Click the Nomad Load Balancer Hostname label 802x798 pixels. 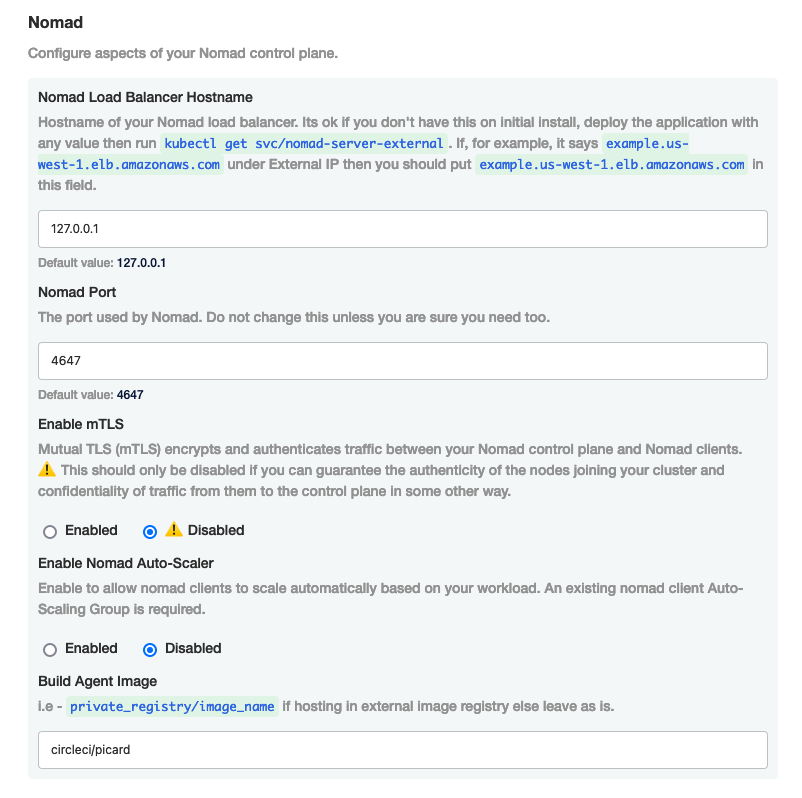click(145, 97)
